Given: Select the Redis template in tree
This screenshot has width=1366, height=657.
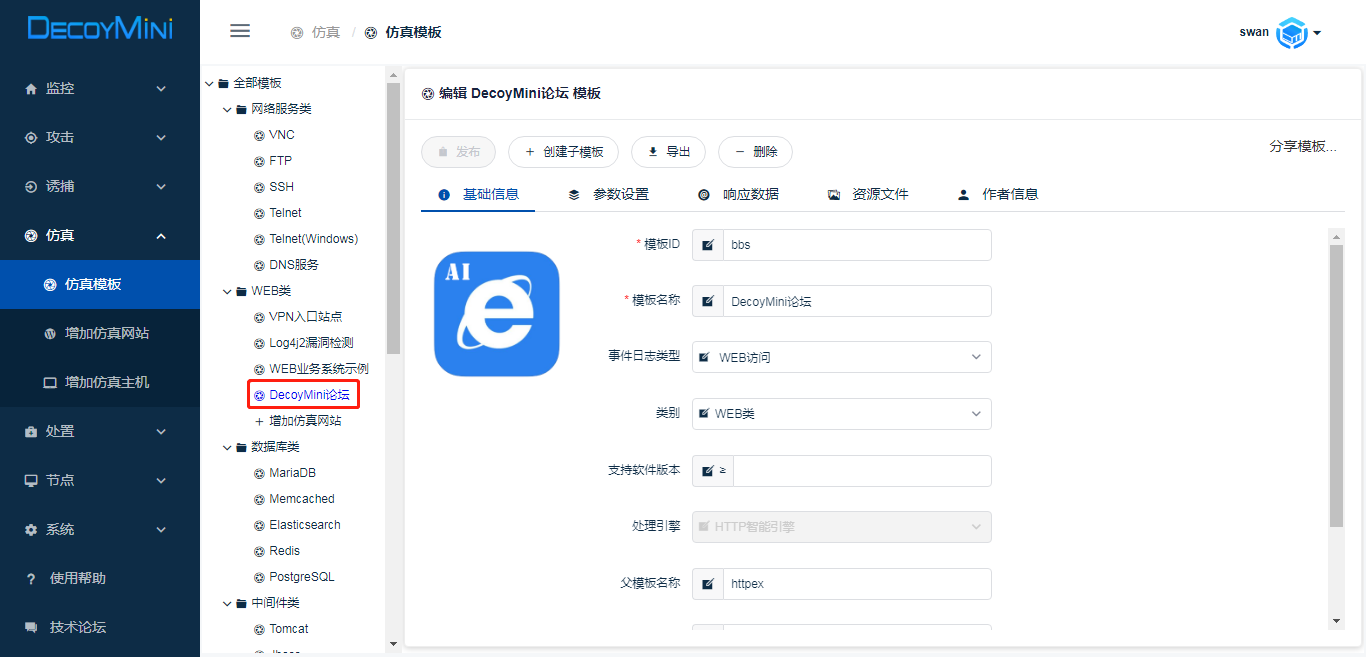Looking at the screenshot, I should coord(284,551).
